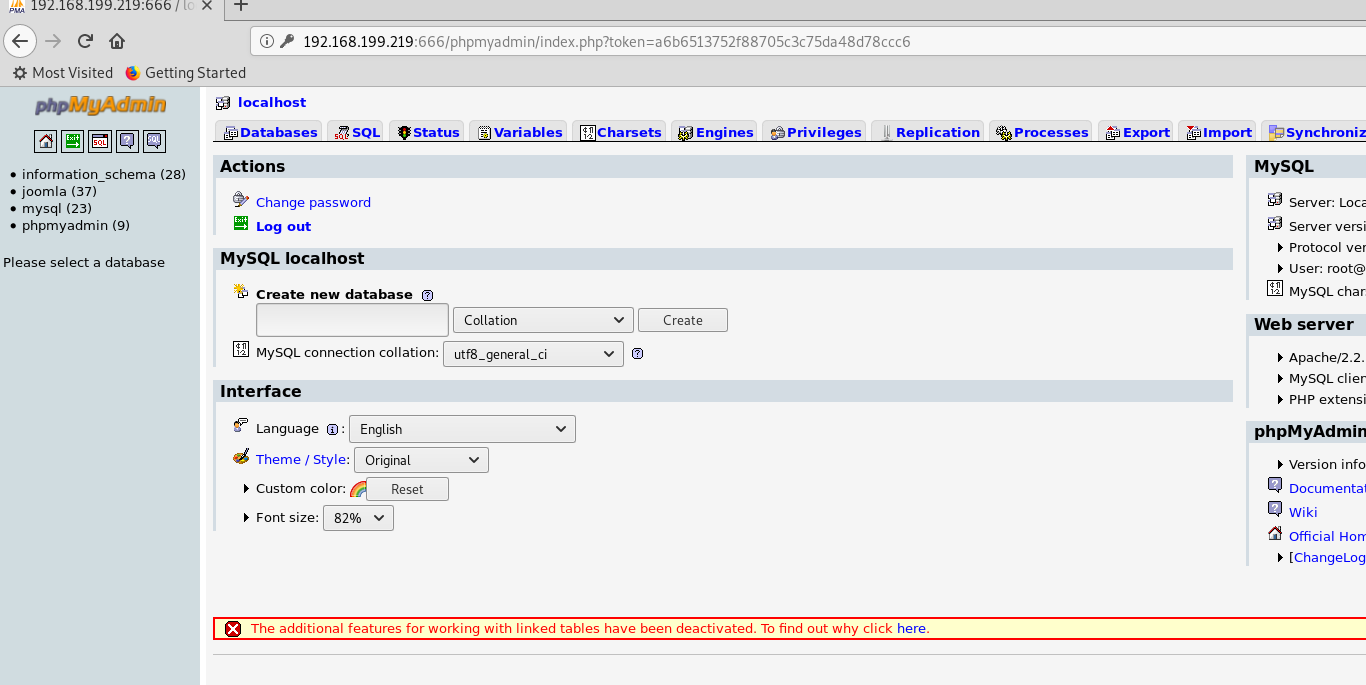The width and height of the screenshot is (1366, 685).
Task: Click the Create database button
Action: click(683, 320)
